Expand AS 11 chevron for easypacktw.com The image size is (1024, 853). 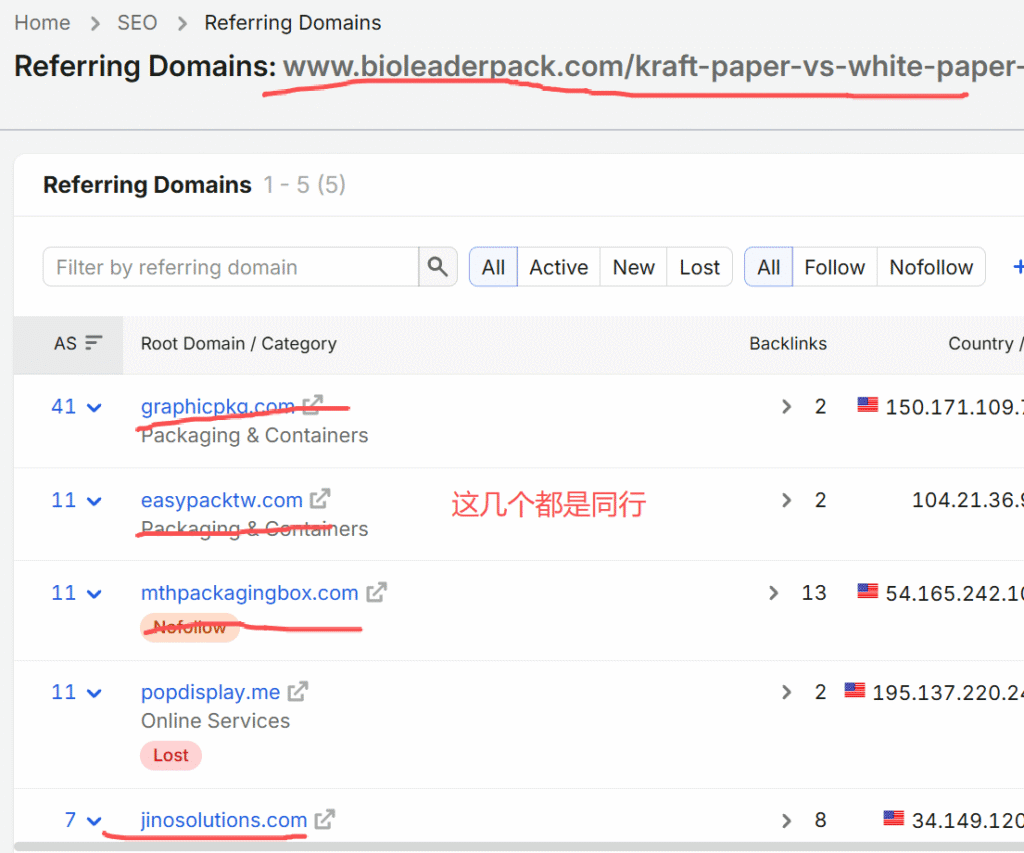tap(94, 501)
